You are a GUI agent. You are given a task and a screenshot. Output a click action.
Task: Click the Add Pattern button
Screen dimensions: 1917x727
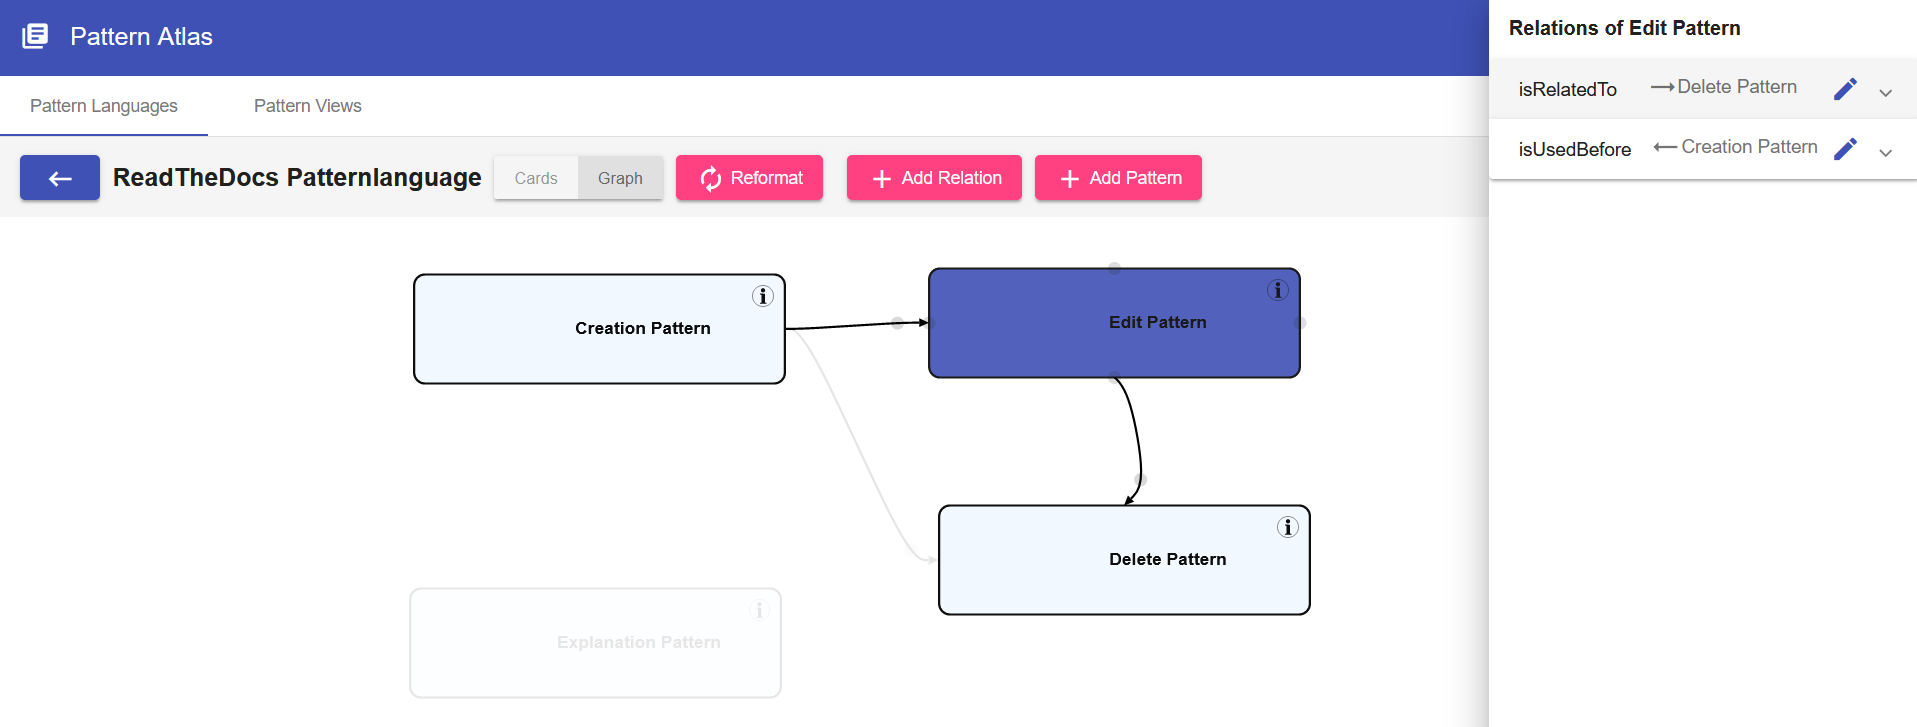tap(1118, 178)
